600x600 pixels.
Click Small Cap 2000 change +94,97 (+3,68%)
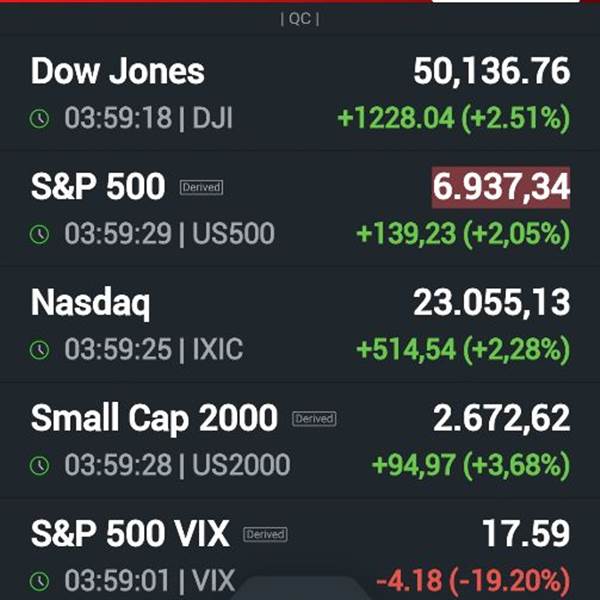(x=471, y=466)
